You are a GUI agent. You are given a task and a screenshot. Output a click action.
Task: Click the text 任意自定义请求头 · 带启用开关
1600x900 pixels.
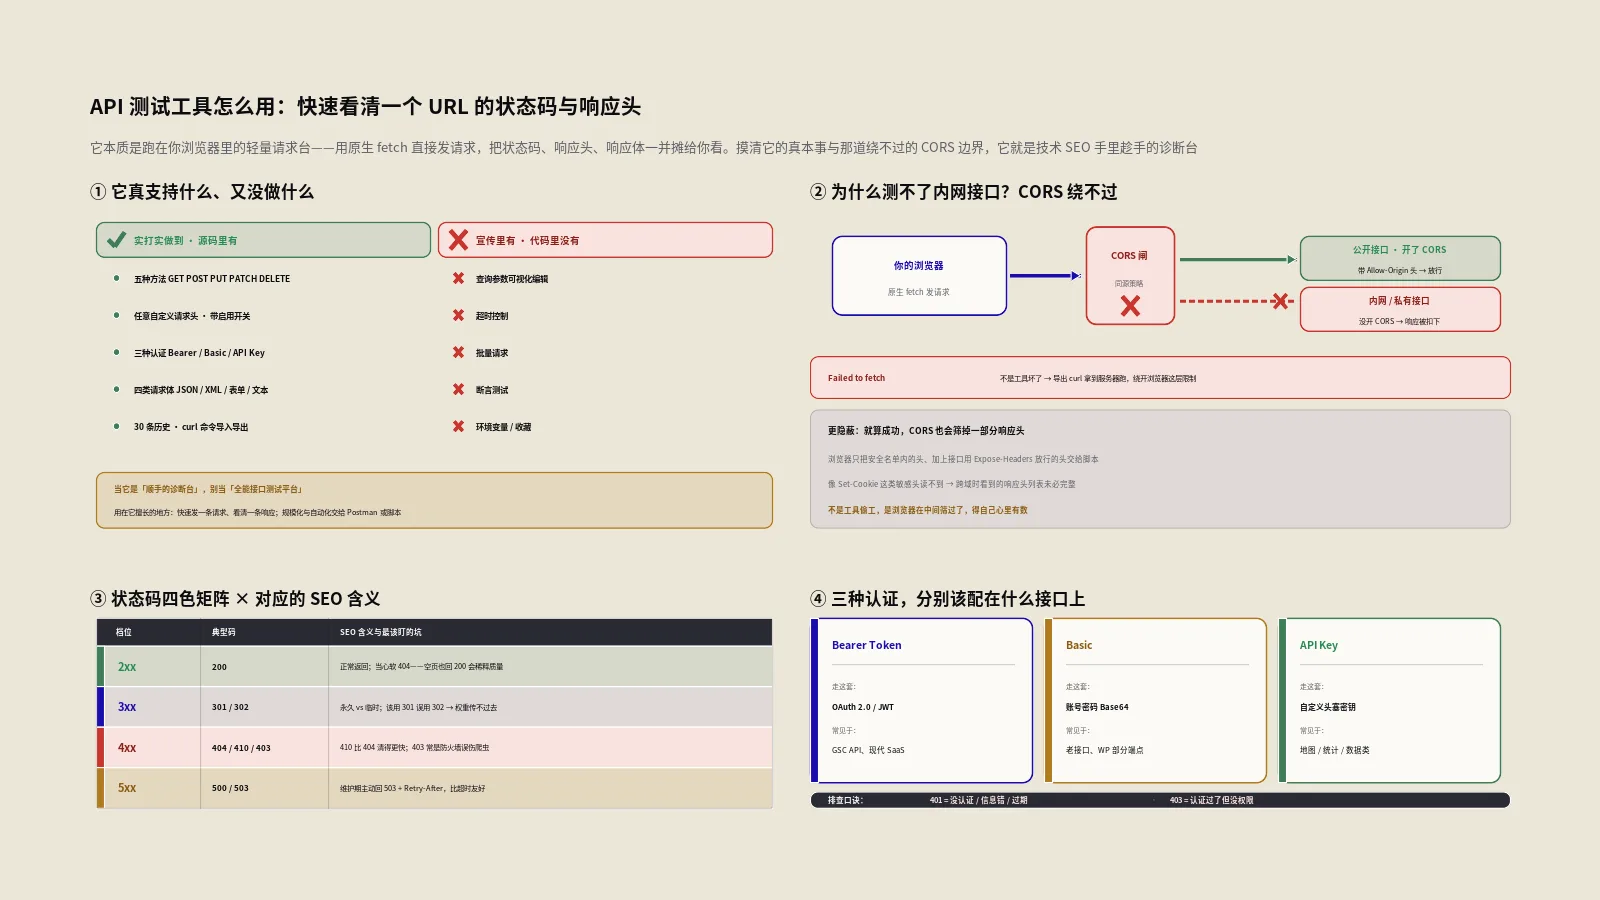pos(192,316)
